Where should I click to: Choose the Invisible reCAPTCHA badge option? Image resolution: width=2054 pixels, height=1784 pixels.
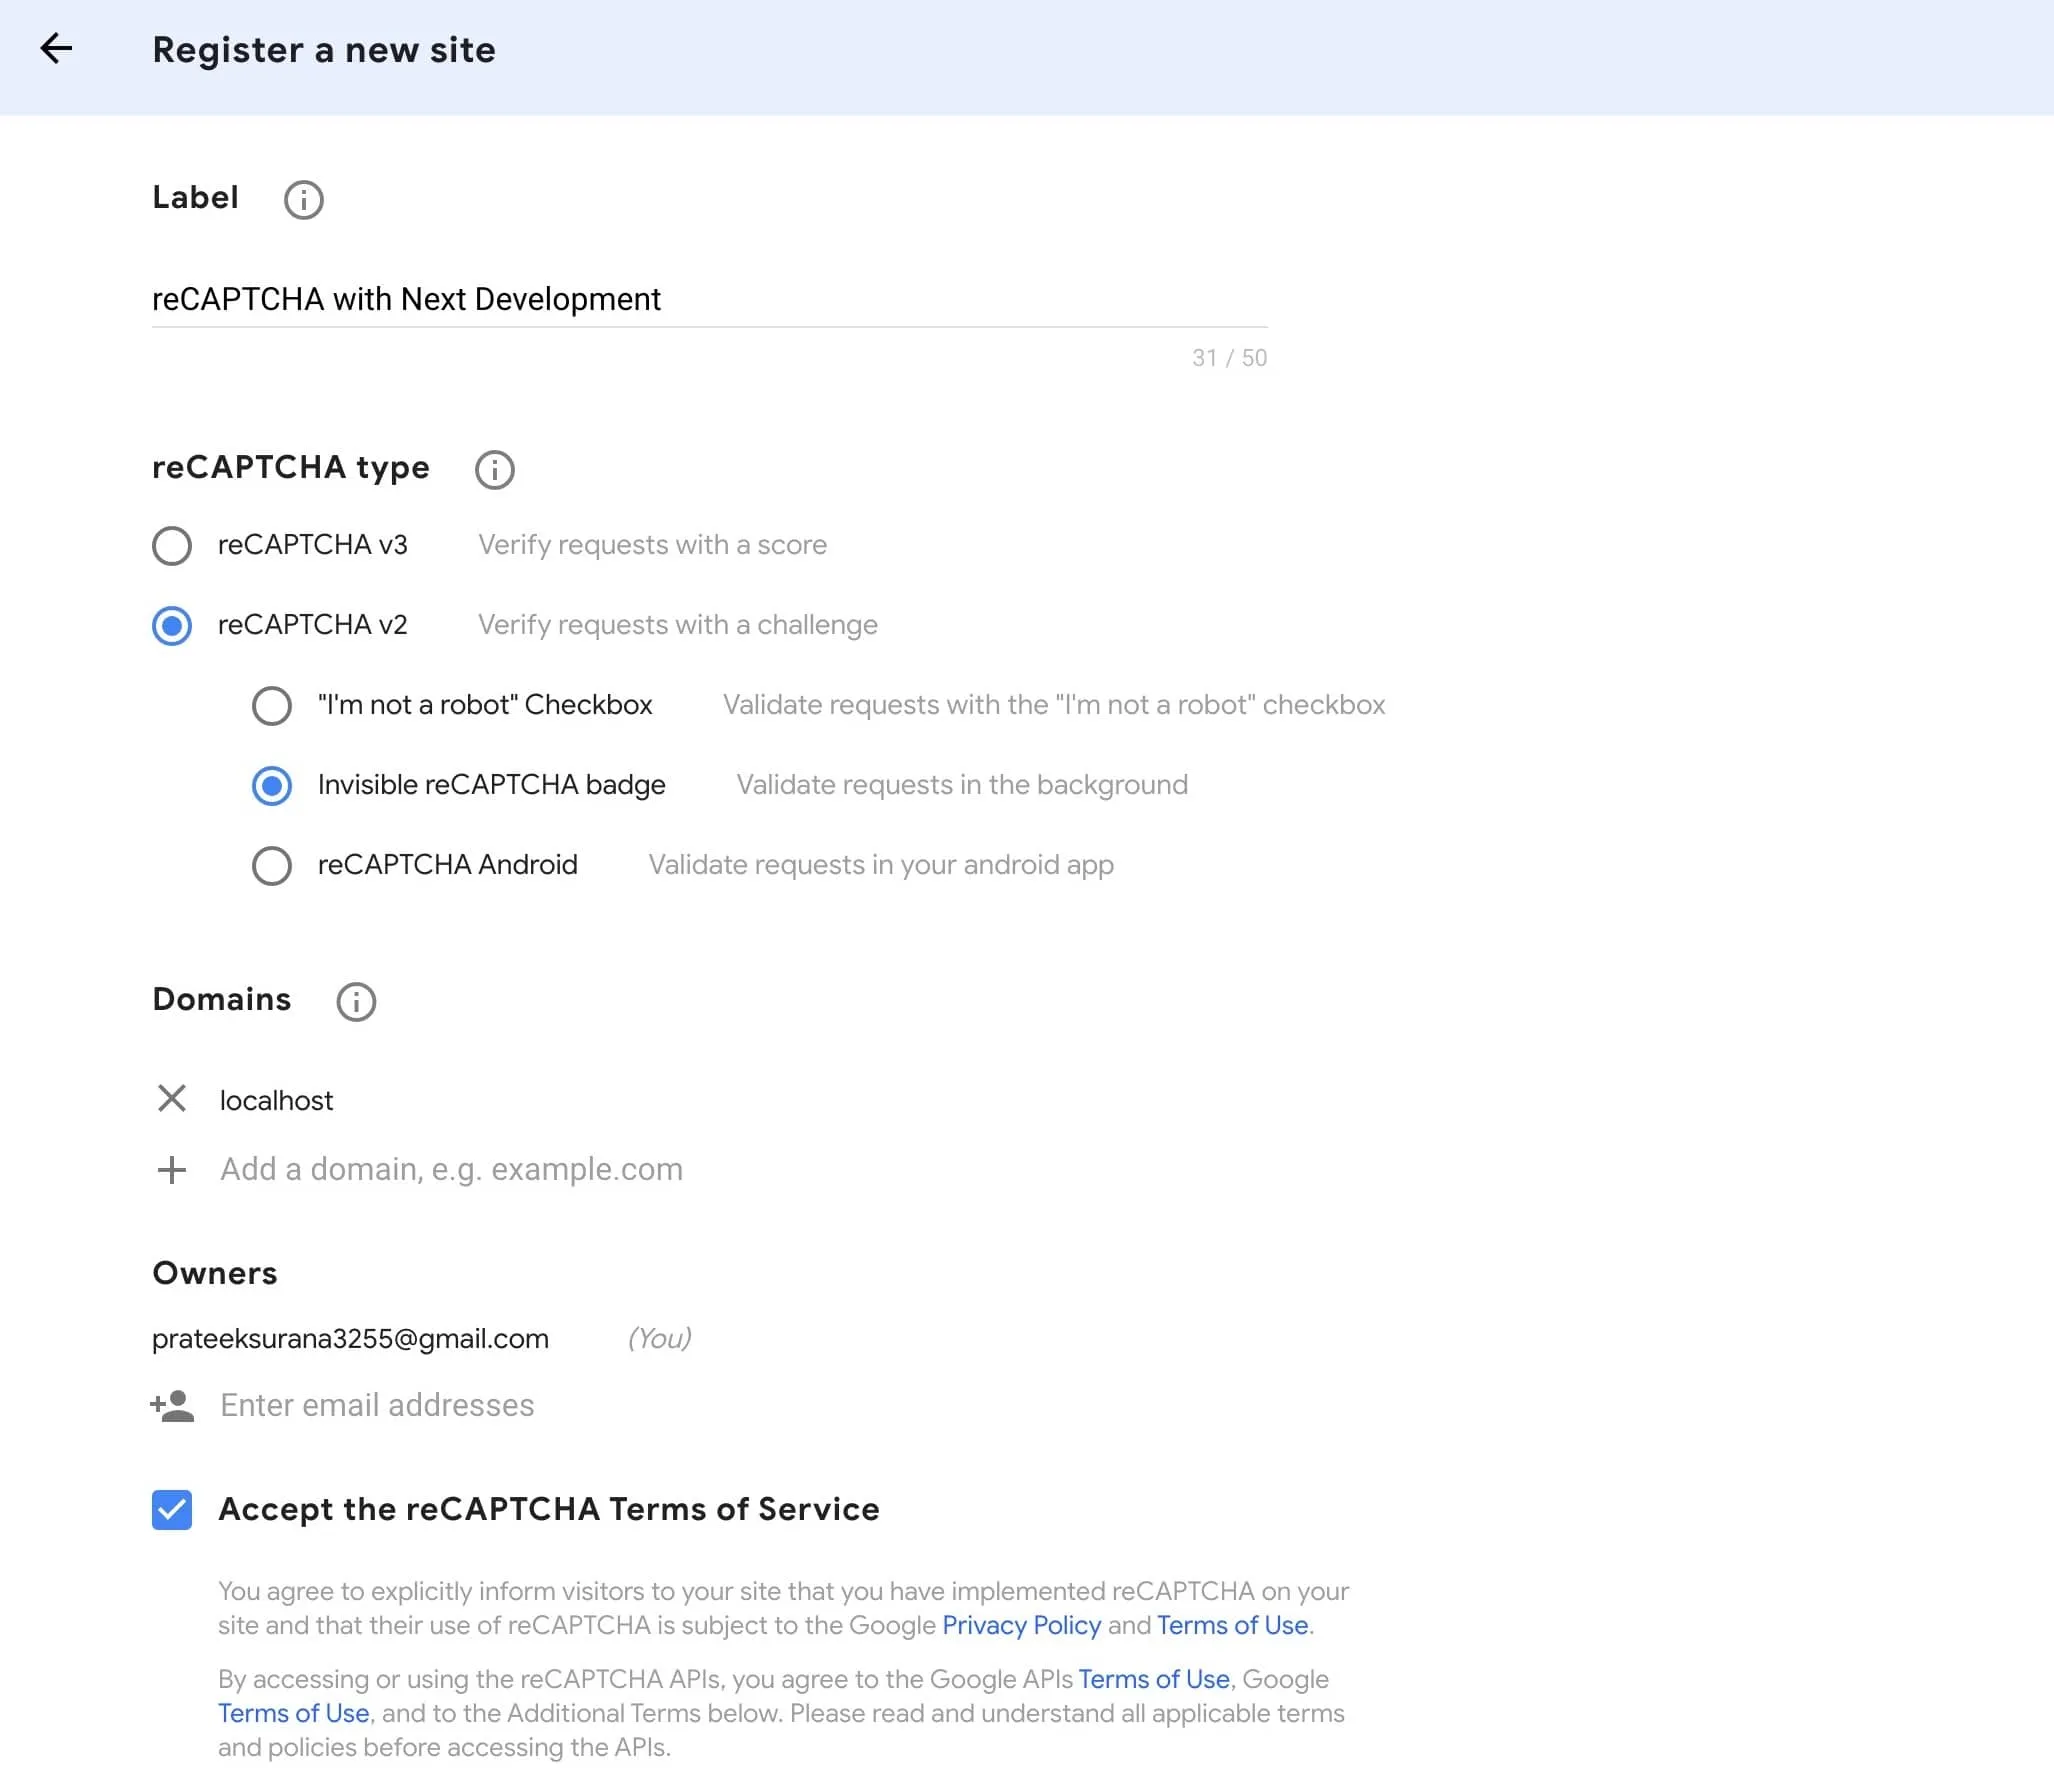[x=272, y=786]
